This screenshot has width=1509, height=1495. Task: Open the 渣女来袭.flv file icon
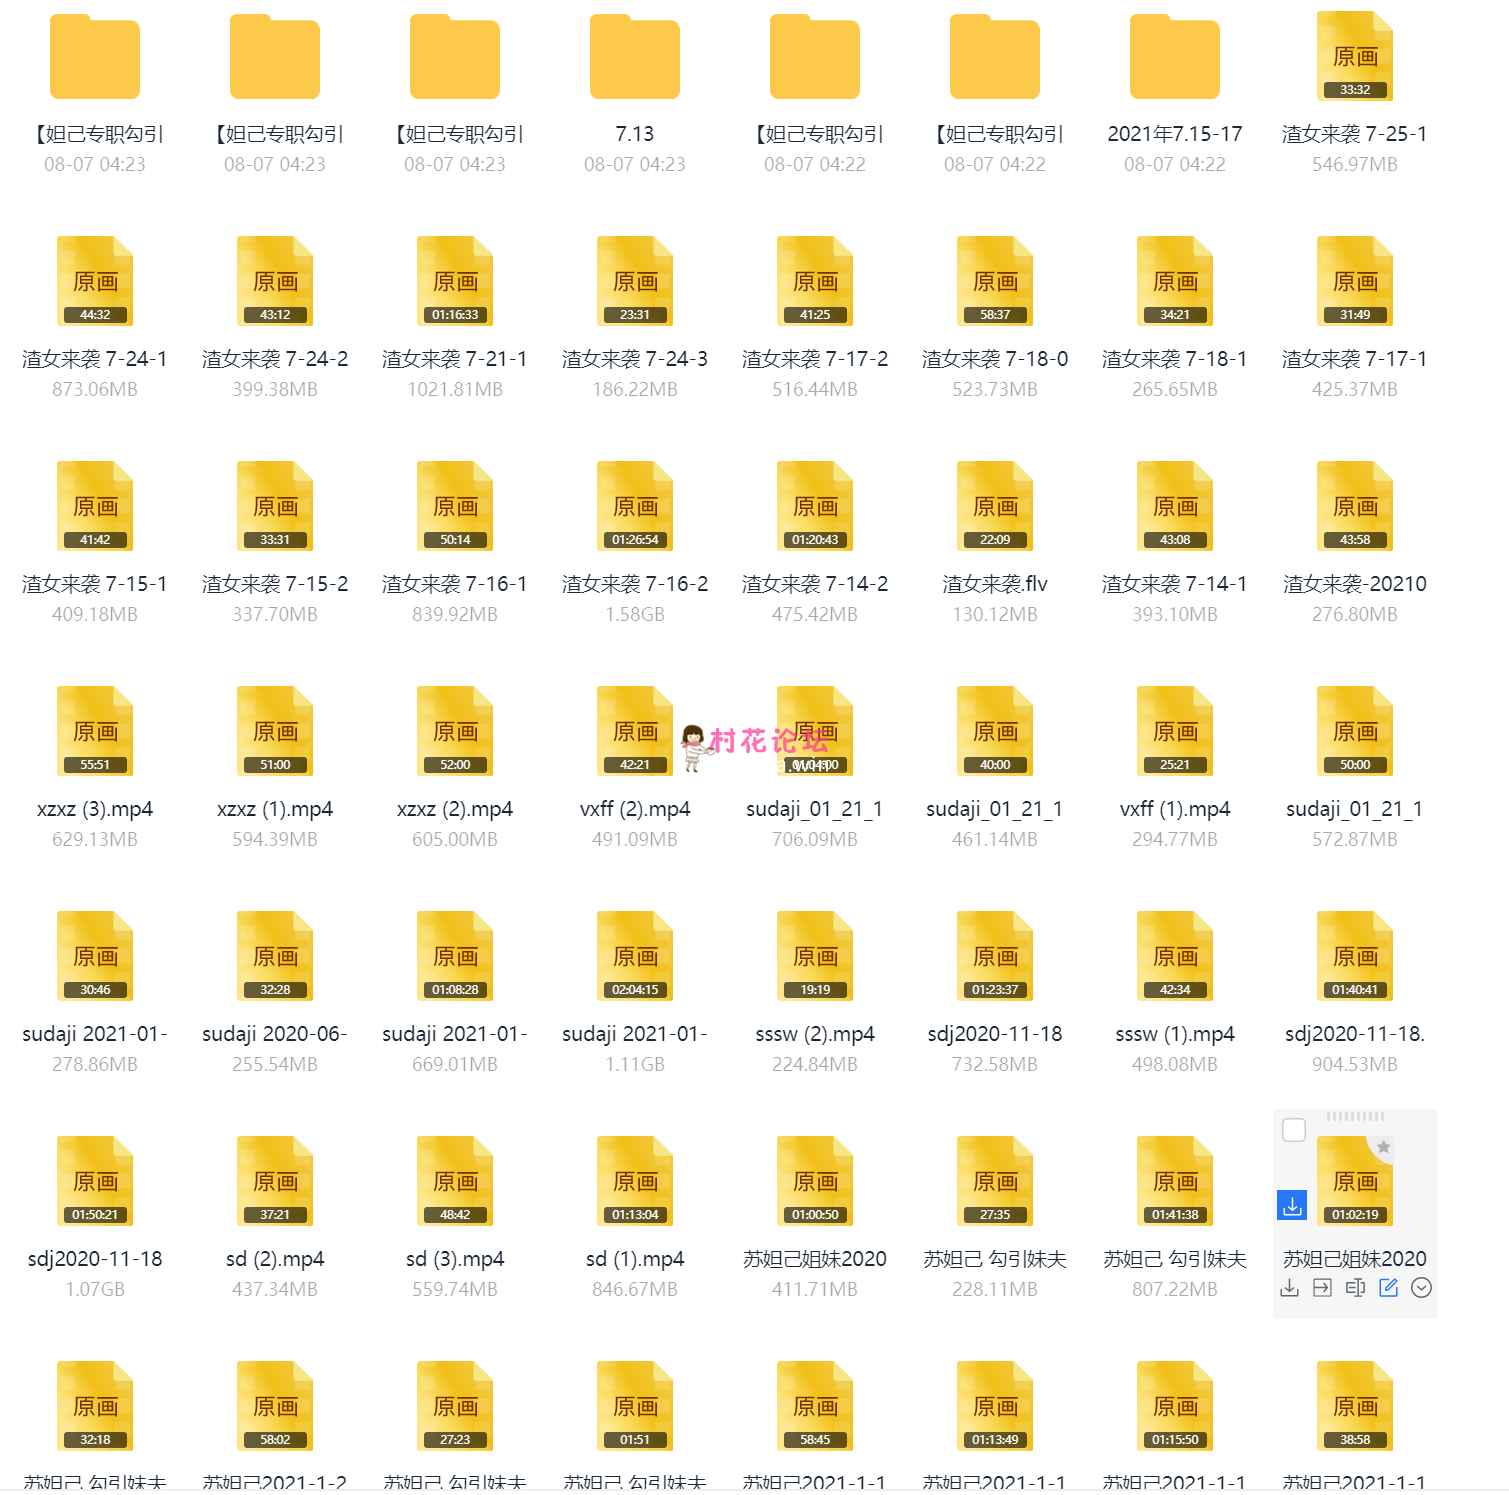[x=995, y=506]
